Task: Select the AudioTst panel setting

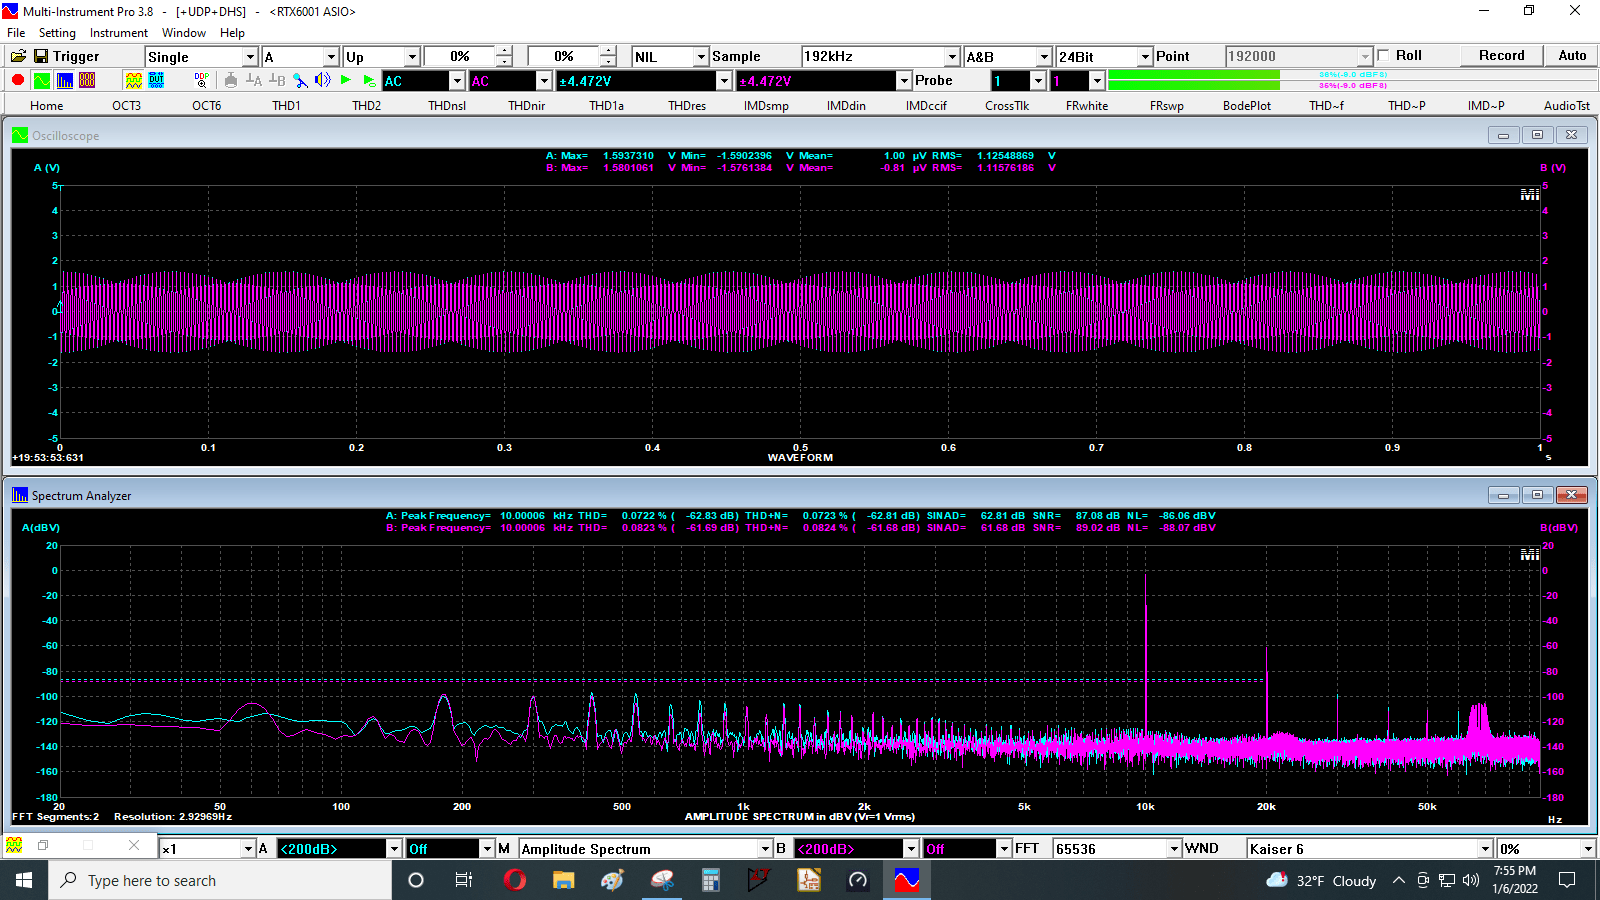Action: pyautogui.click(x=1567, y=105)
